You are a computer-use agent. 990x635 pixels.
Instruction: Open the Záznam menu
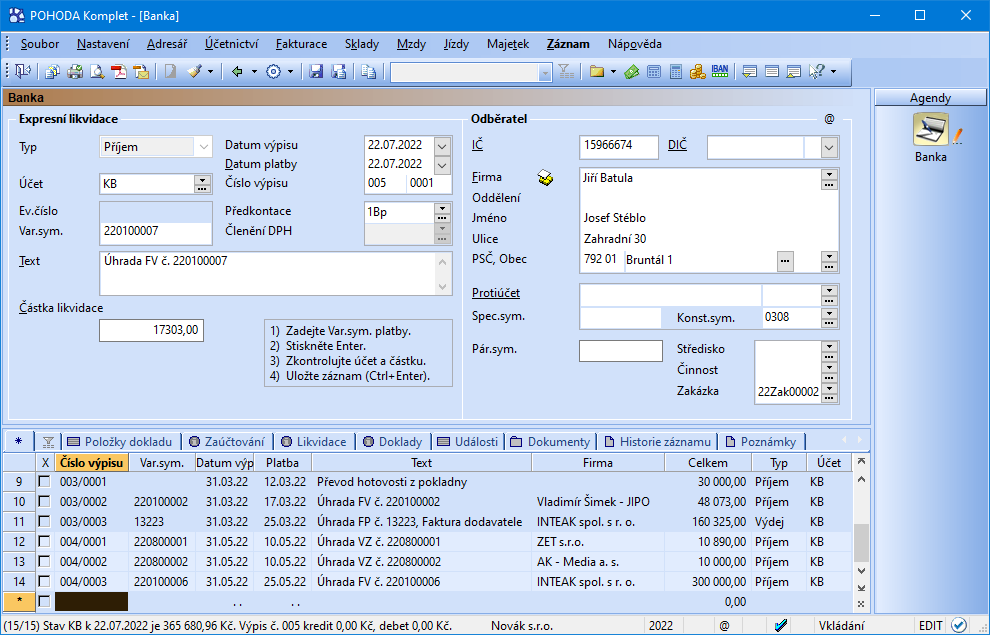click(x=568, y=44)
